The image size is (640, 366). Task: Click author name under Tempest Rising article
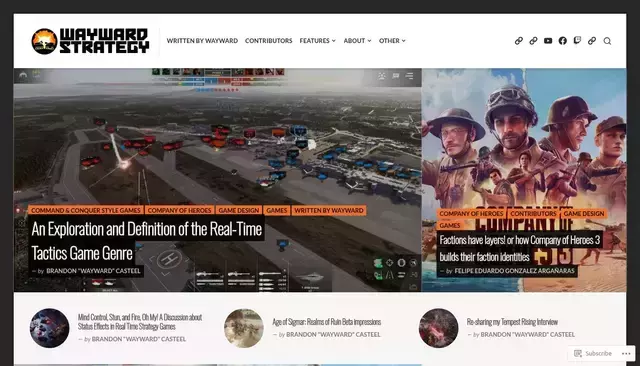coord(527,335)
